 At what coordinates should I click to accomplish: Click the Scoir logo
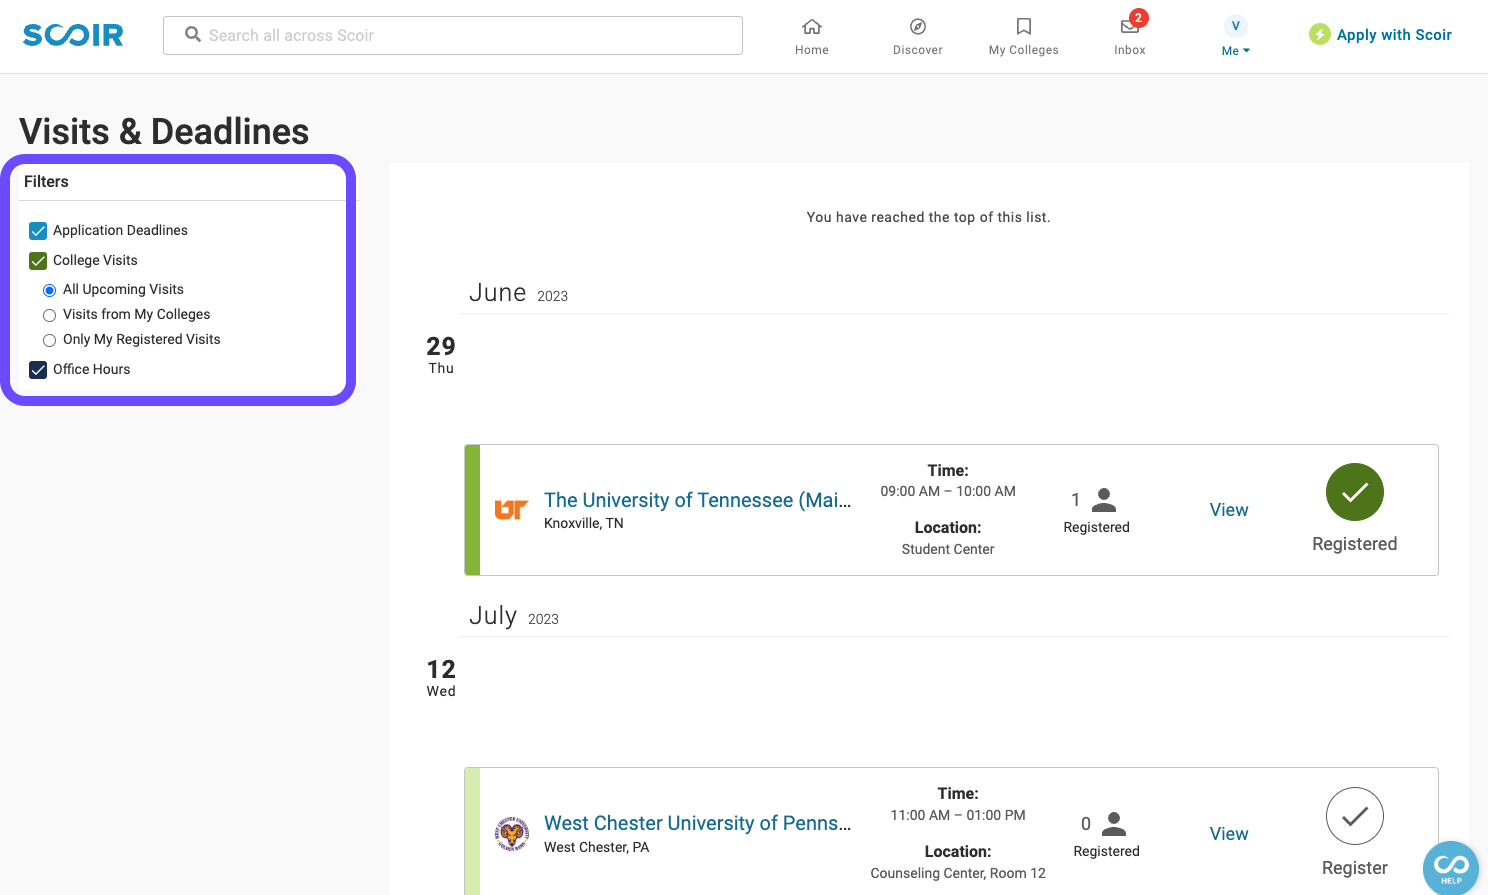[73, 35]
